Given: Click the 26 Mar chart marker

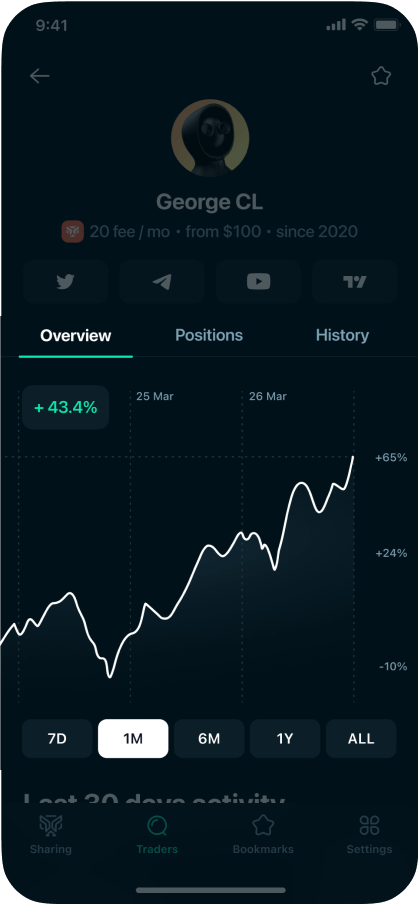Looking at the screenshot, I should click(268, 397).
